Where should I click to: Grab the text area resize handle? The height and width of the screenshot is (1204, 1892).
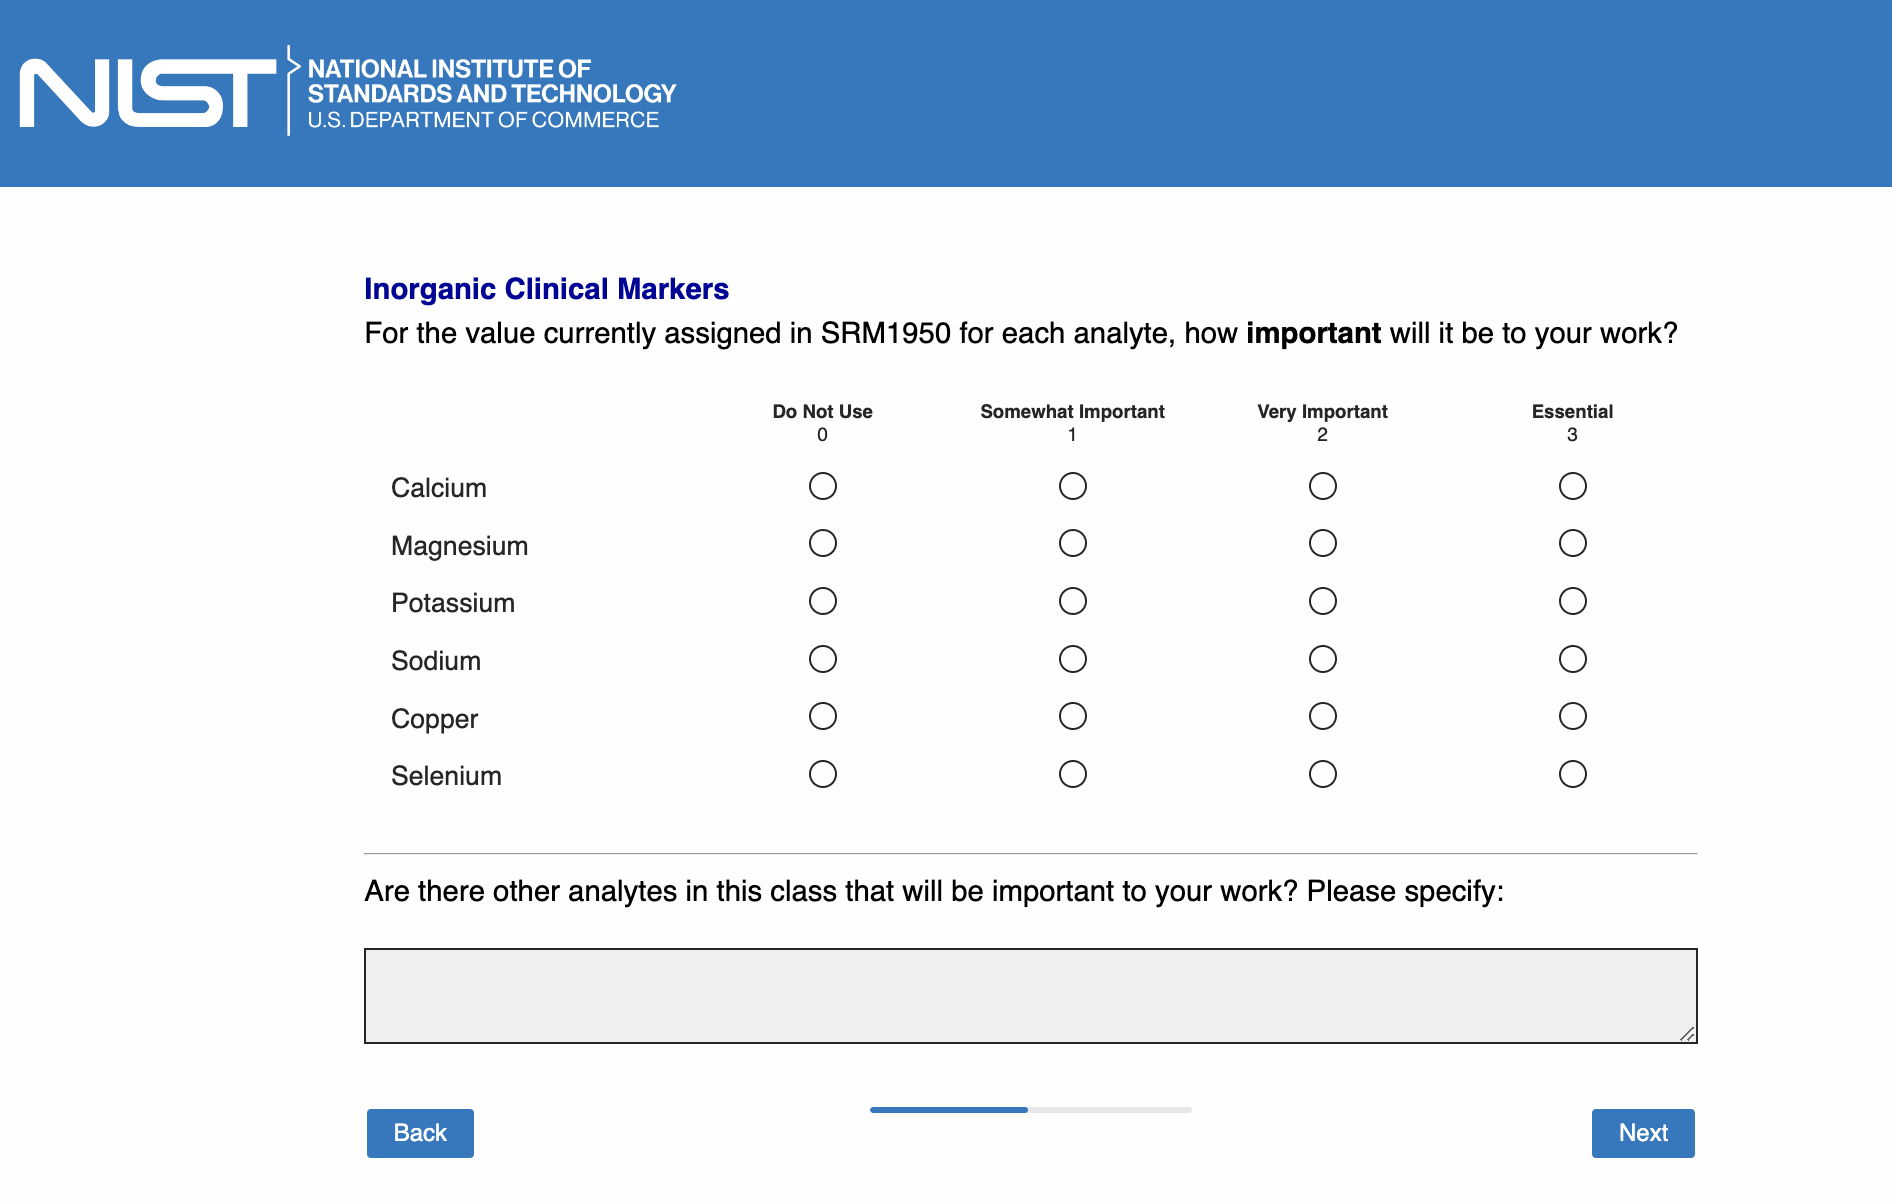tap(1687, 1034)
